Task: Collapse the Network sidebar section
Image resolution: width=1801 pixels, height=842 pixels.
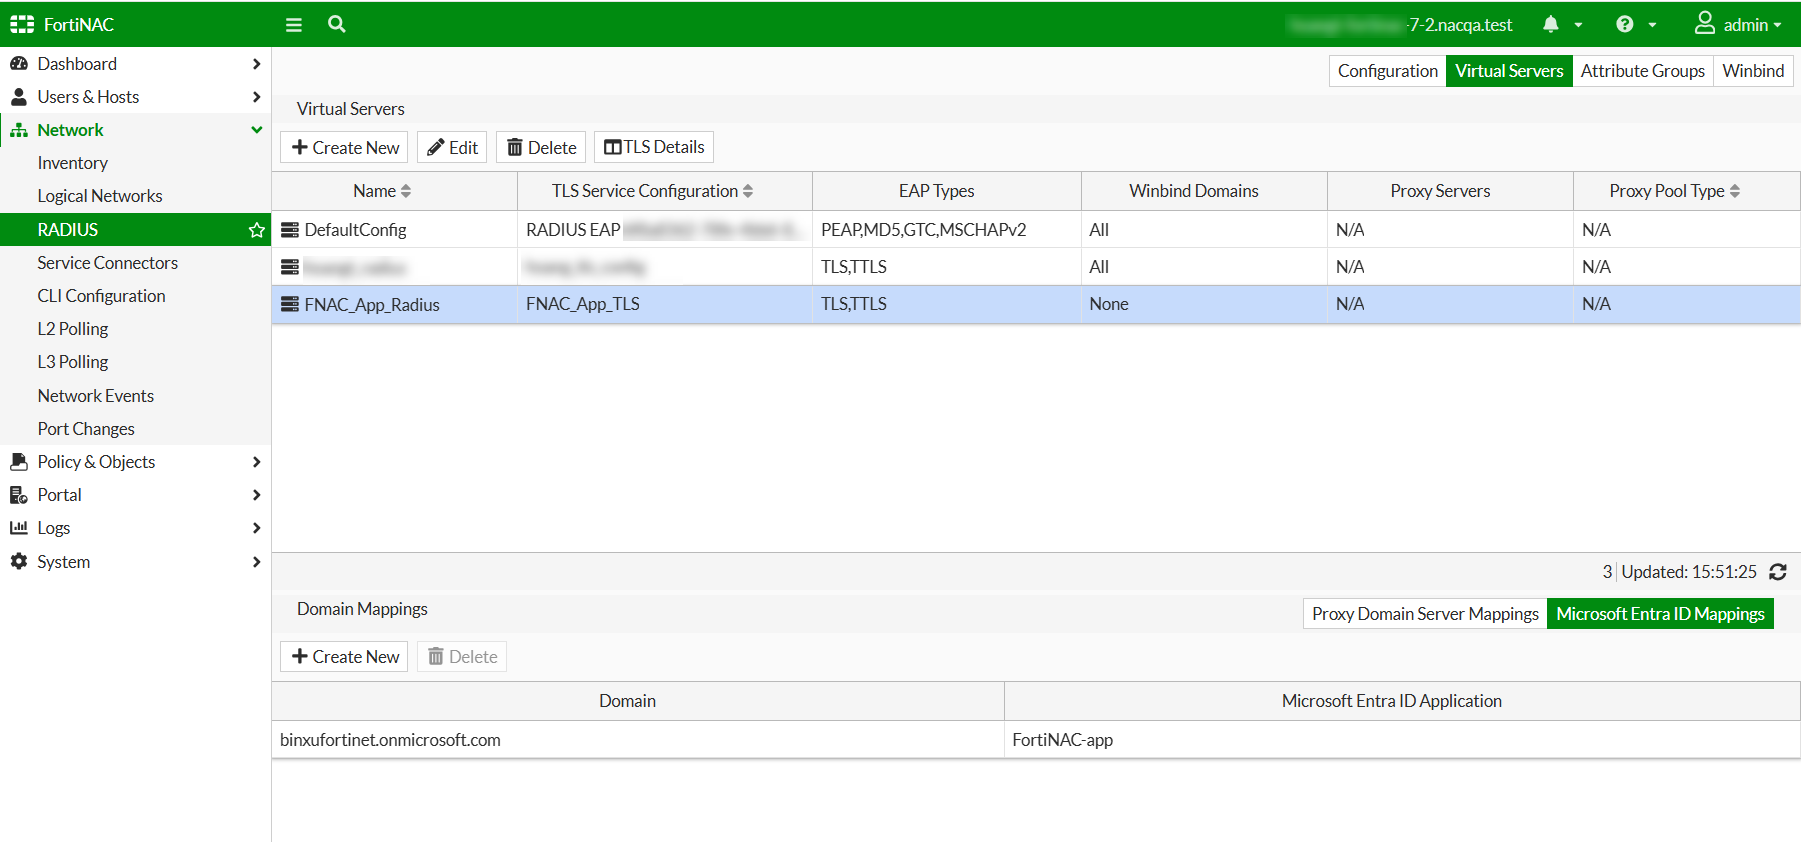Action: click(256, 130)
